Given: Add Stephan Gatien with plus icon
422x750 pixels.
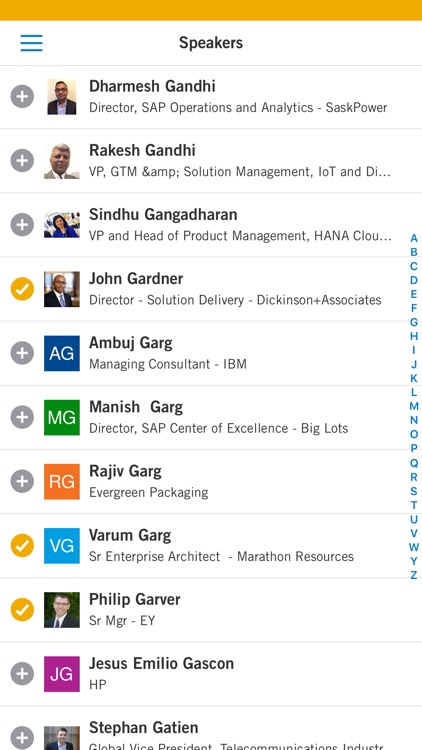Looking at the screenshot, I should click(22, 738).
